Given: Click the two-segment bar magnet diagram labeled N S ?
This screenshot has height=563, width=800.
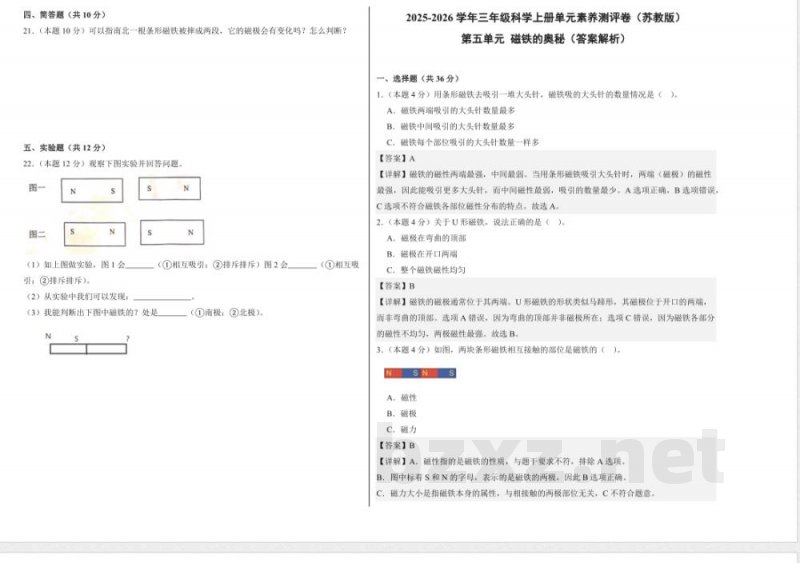Looking at the screenshot, I should 88,349.
